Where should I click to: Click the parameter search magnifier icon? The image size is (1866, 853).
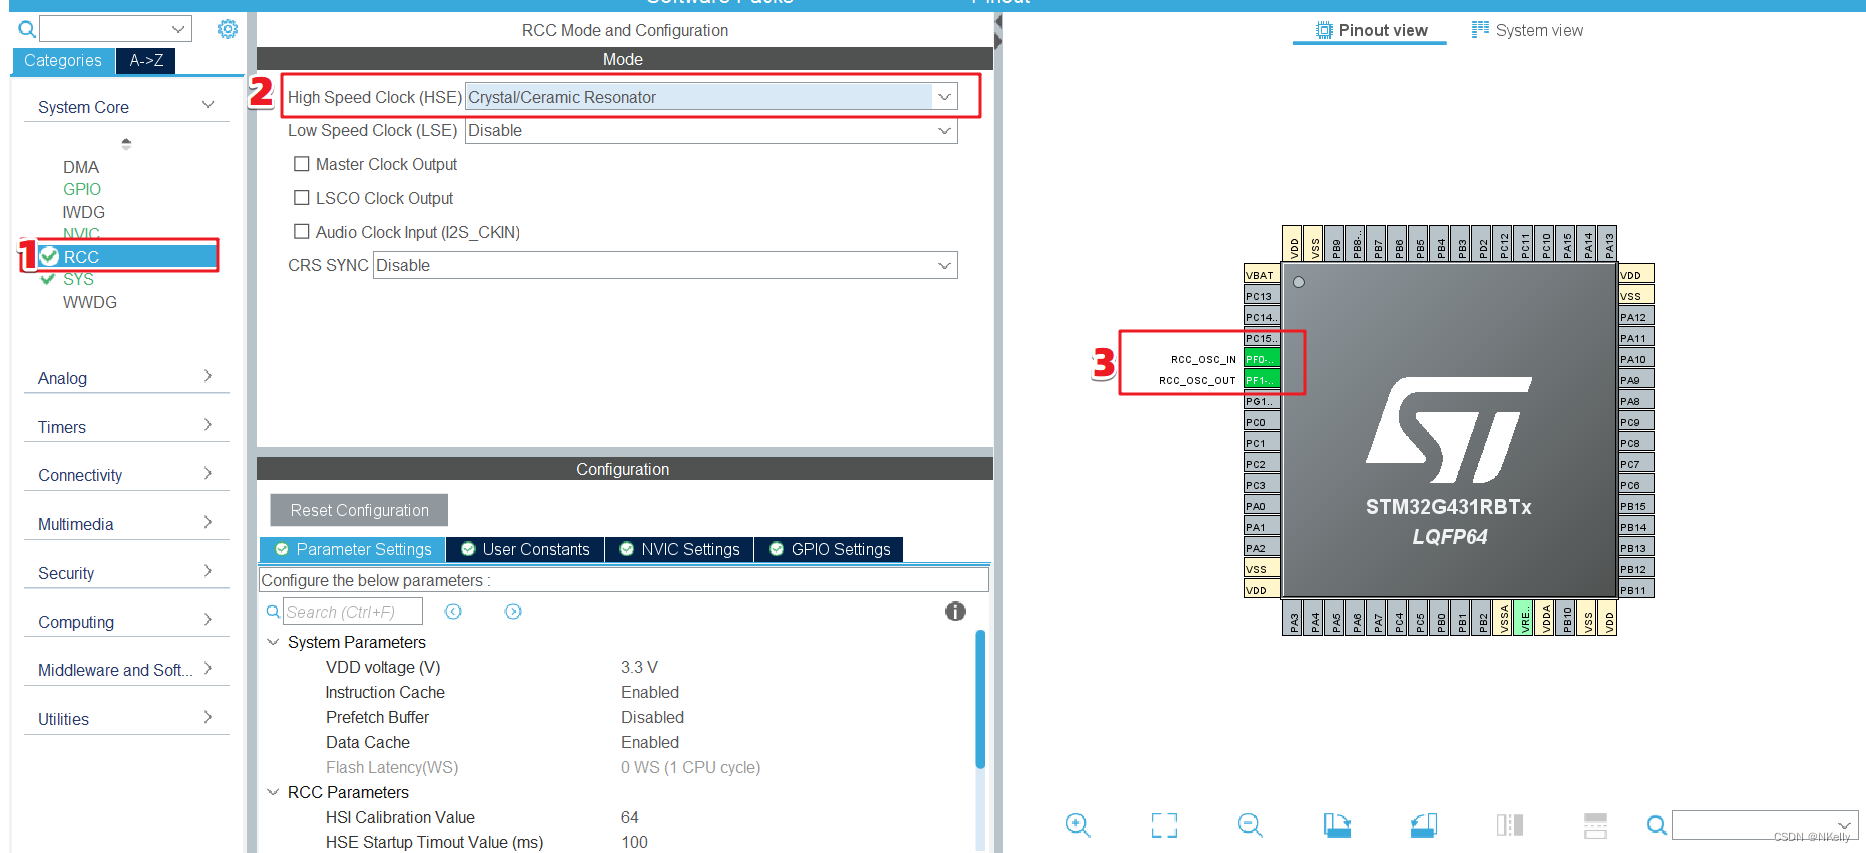[x=273, y=611]
